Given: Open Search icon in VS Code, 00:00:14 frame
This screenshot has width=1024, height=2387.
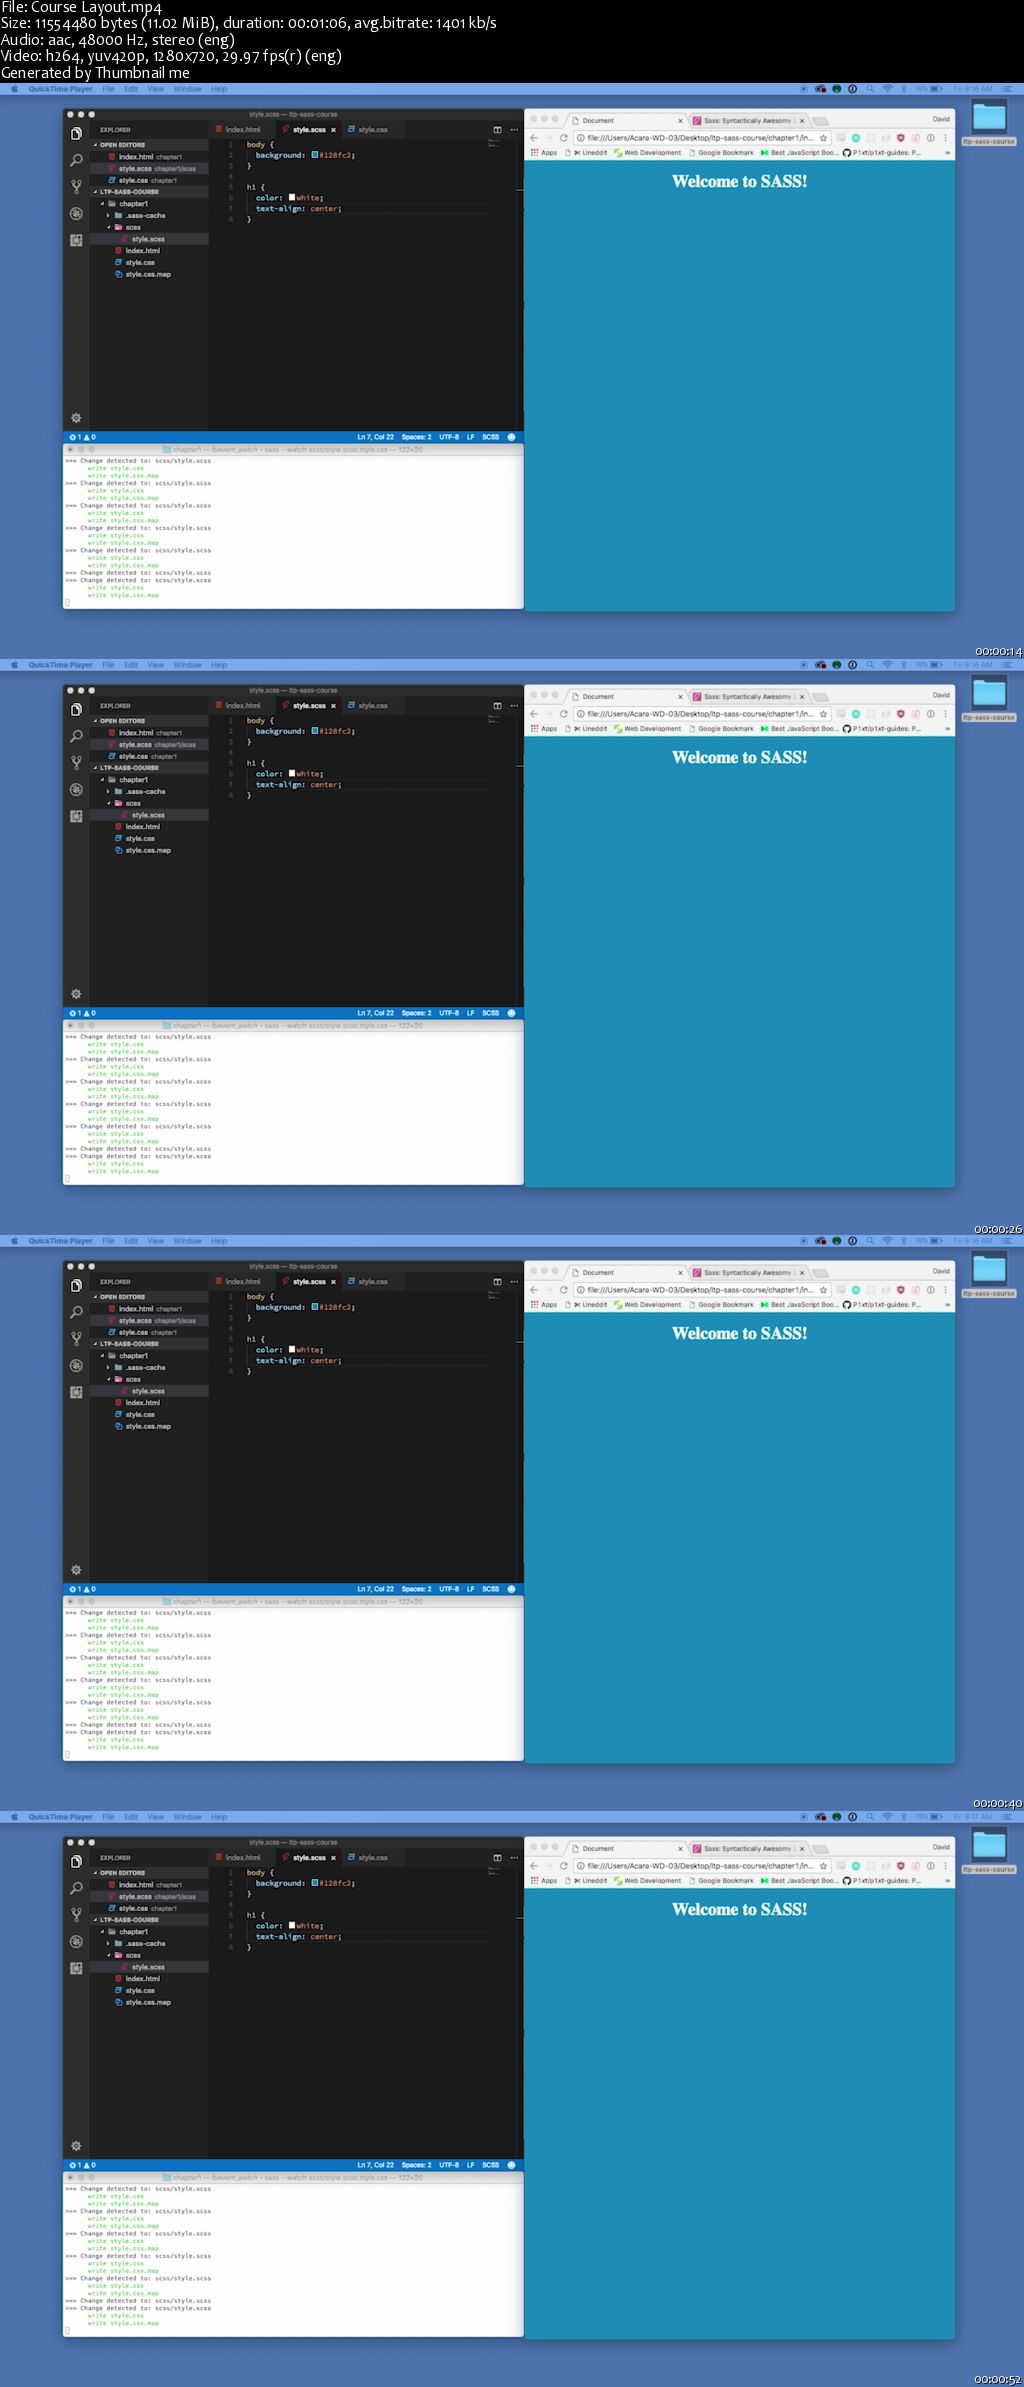Looking at the screenshot, I should pos(76,160).
